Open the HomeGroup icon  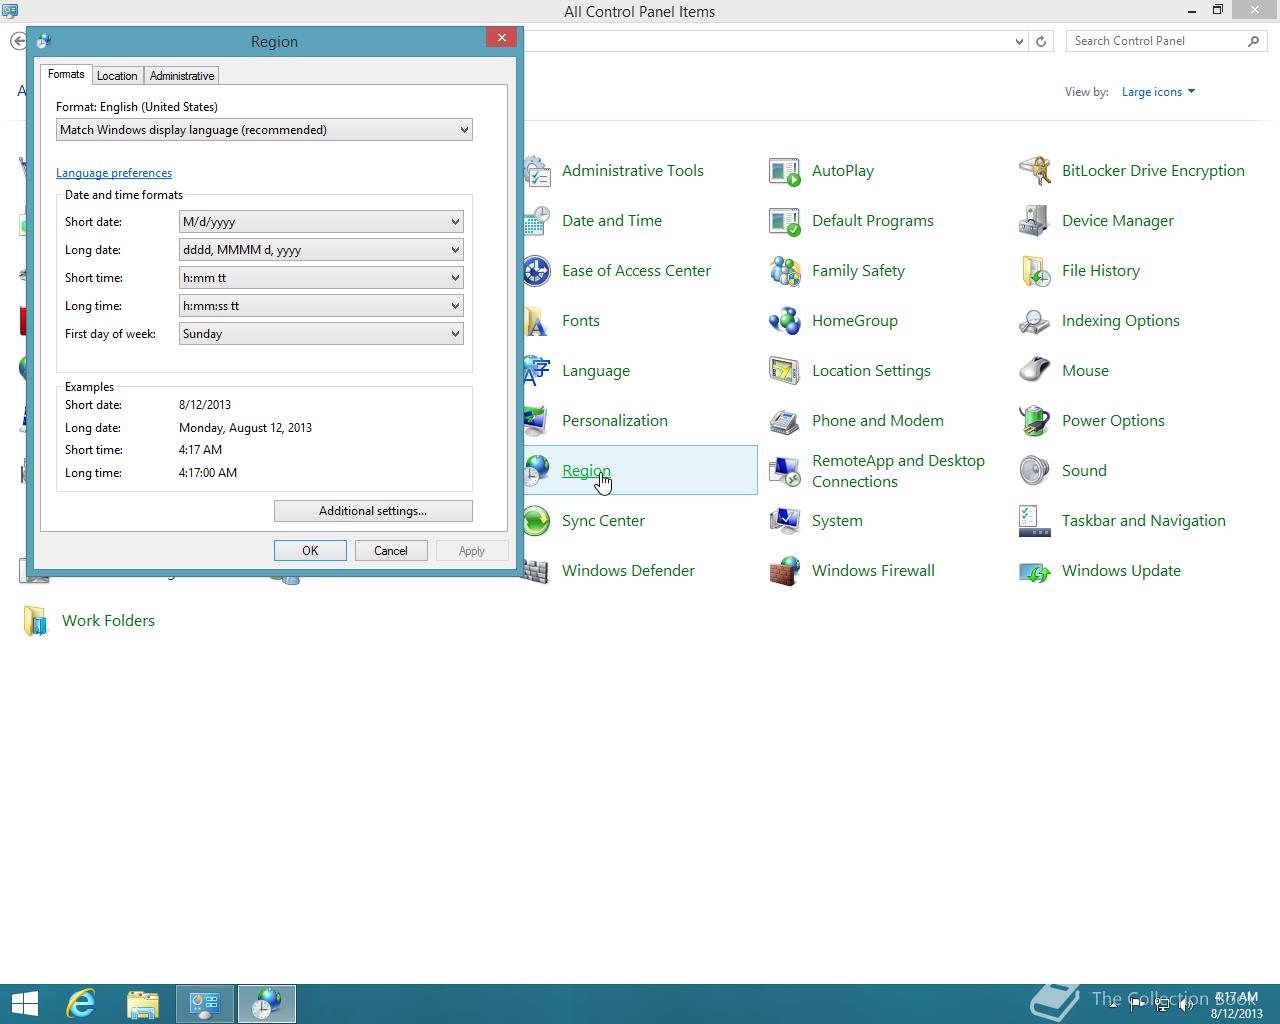point(785,321)
